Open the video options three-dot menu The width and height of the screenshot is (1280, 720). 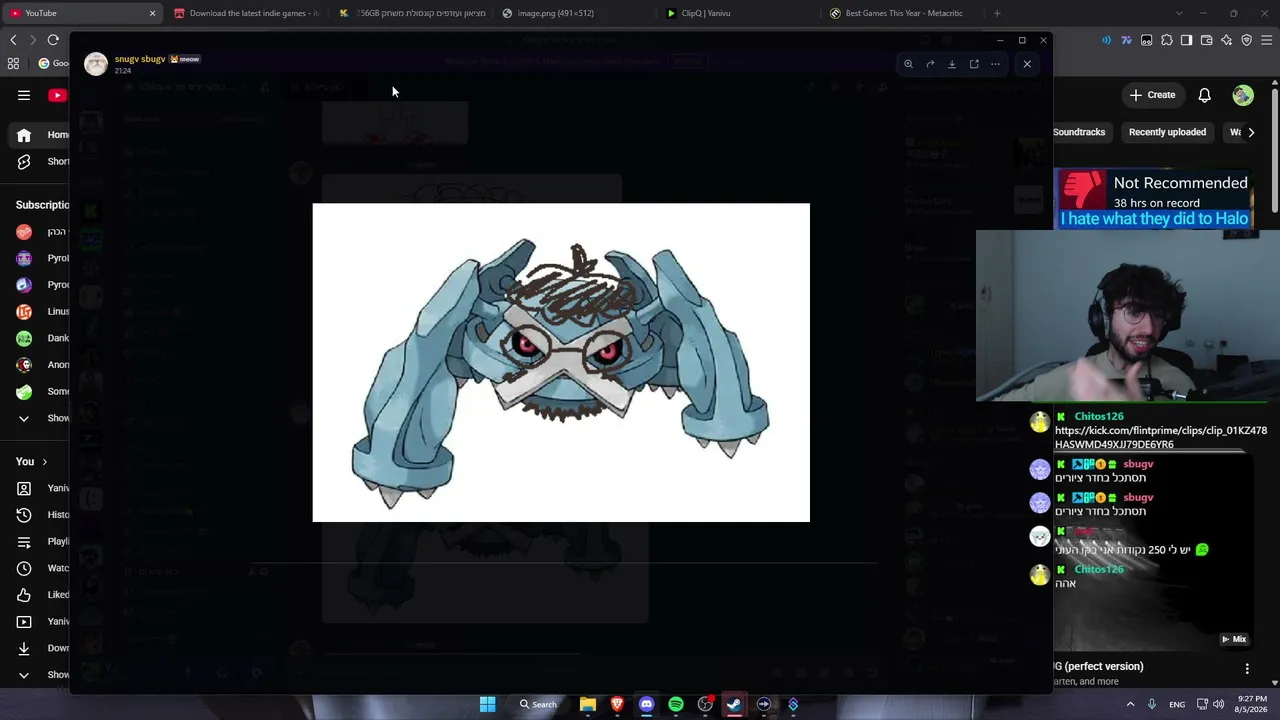(1247, 668)
